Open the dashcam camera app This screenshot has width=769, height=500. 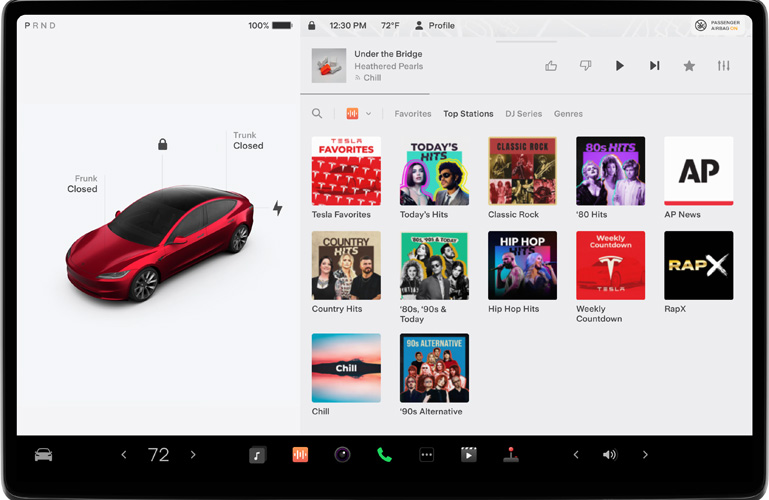click(x=342, y=455)
